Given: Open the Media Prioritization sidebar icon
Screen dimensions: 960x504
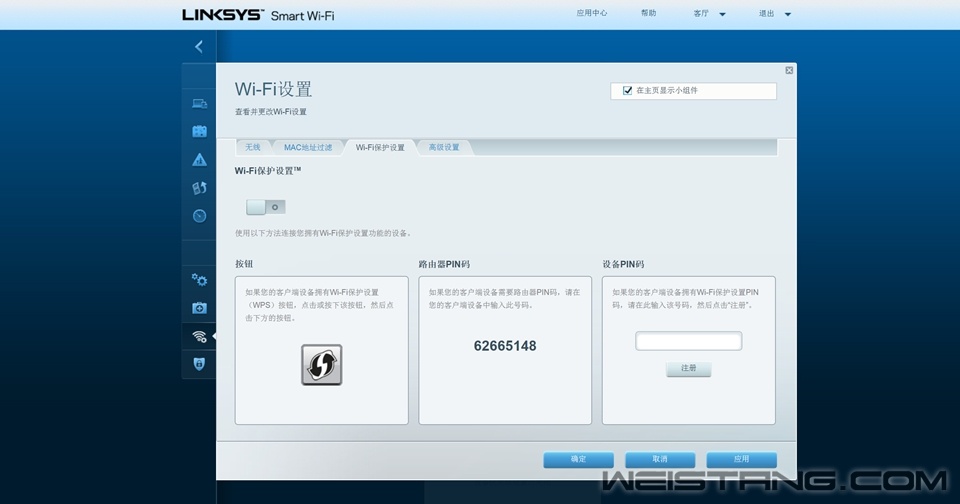Looking at the screenshot, I should 199,187.
